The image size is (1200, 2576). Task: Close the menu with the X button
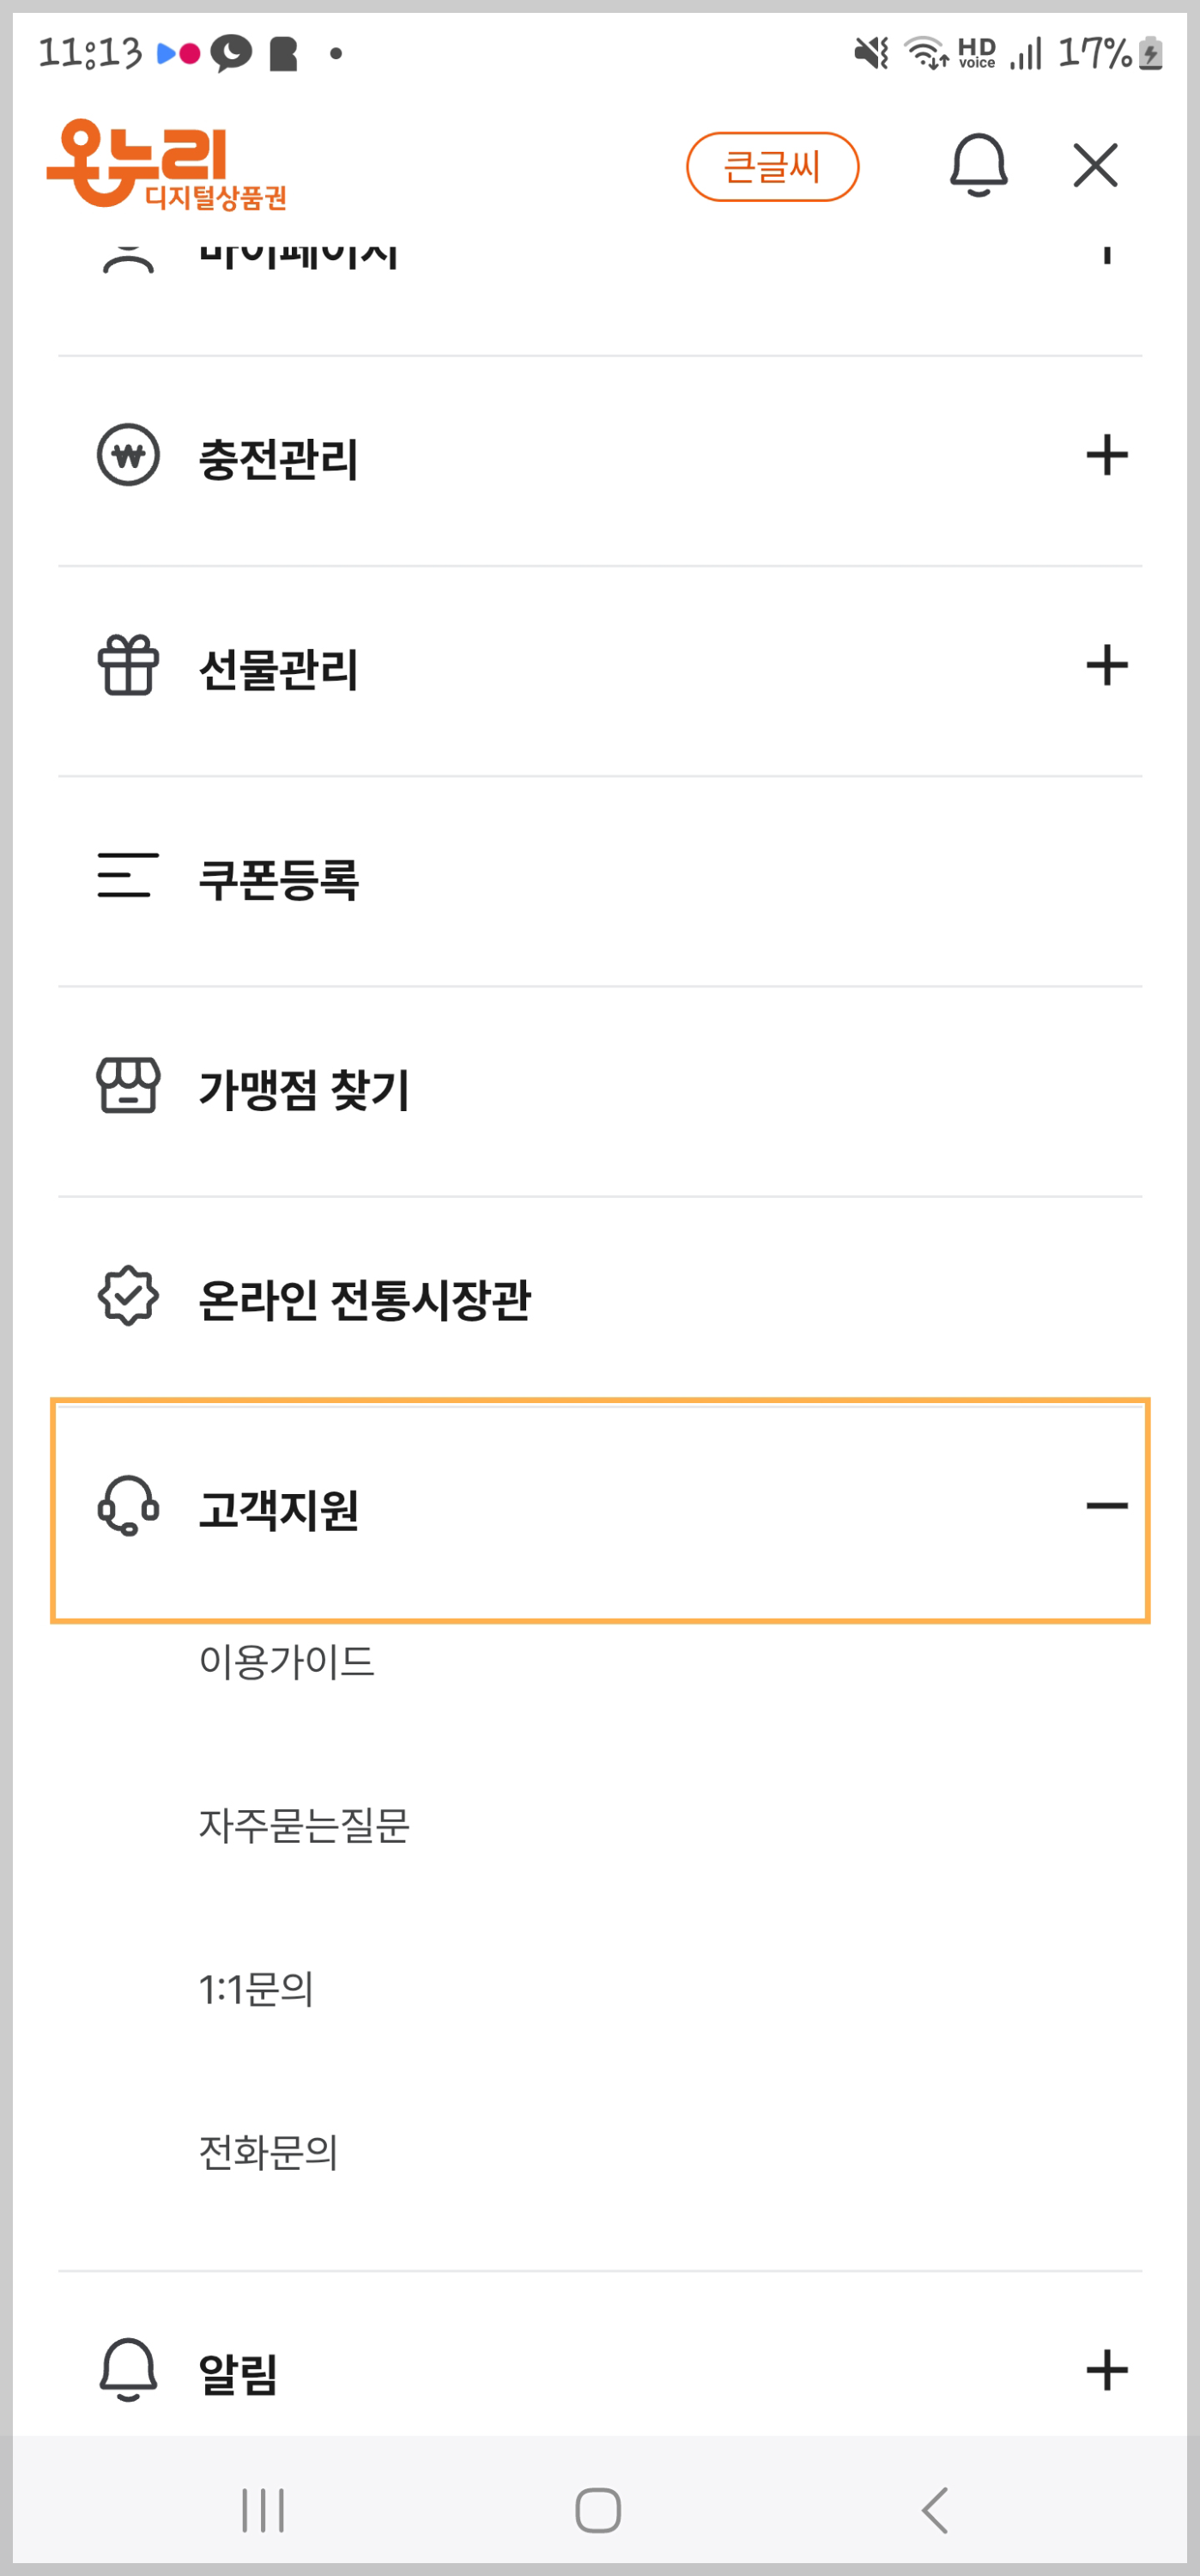coord(1096,165)
